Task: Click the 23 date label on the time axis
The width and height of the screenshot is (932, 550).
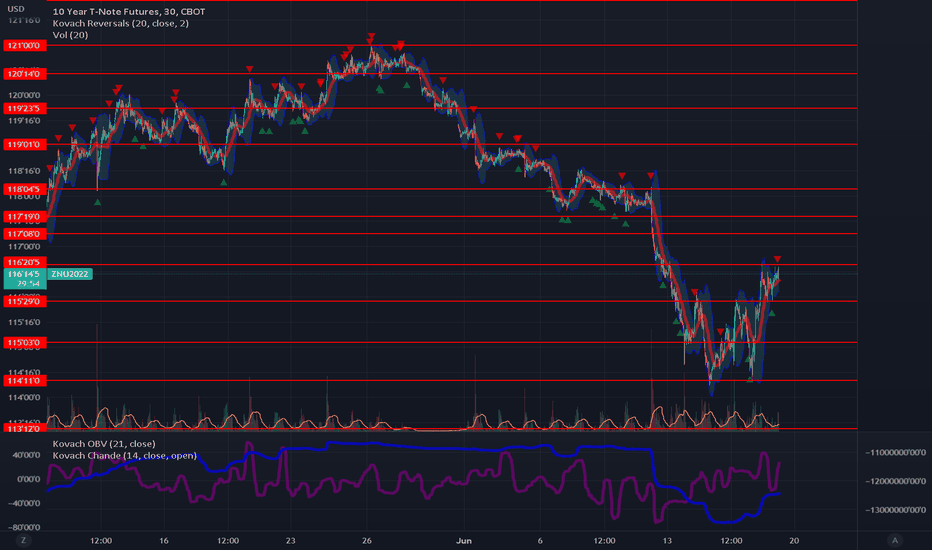Action: (x=290, y=540)
